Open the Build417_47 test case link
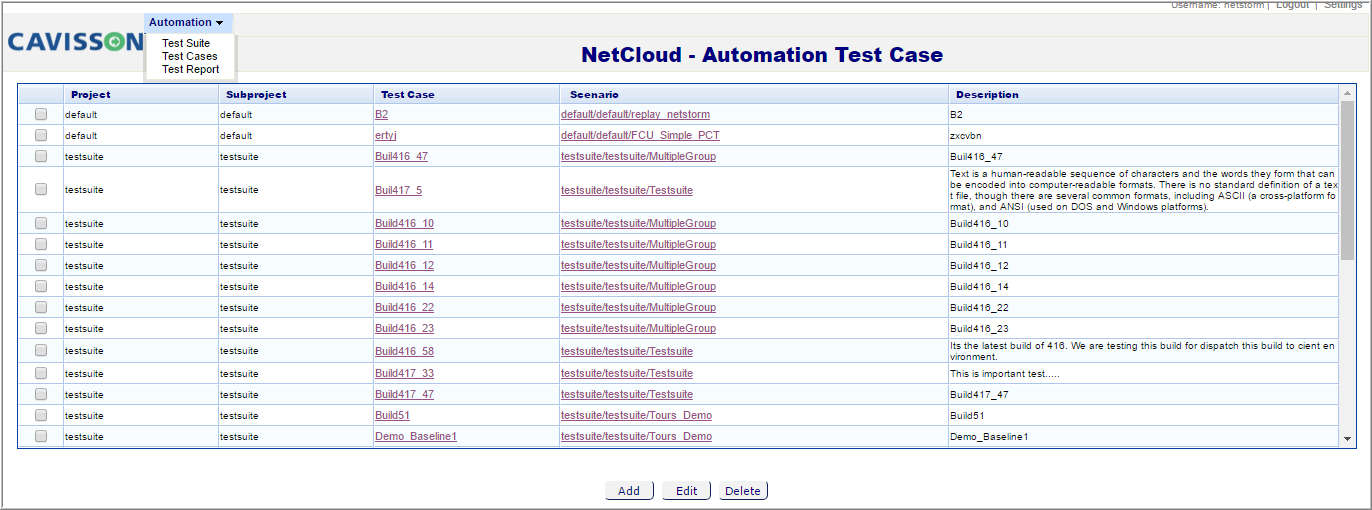Screen dimensions: 1372x510 (x=404, y=395)
